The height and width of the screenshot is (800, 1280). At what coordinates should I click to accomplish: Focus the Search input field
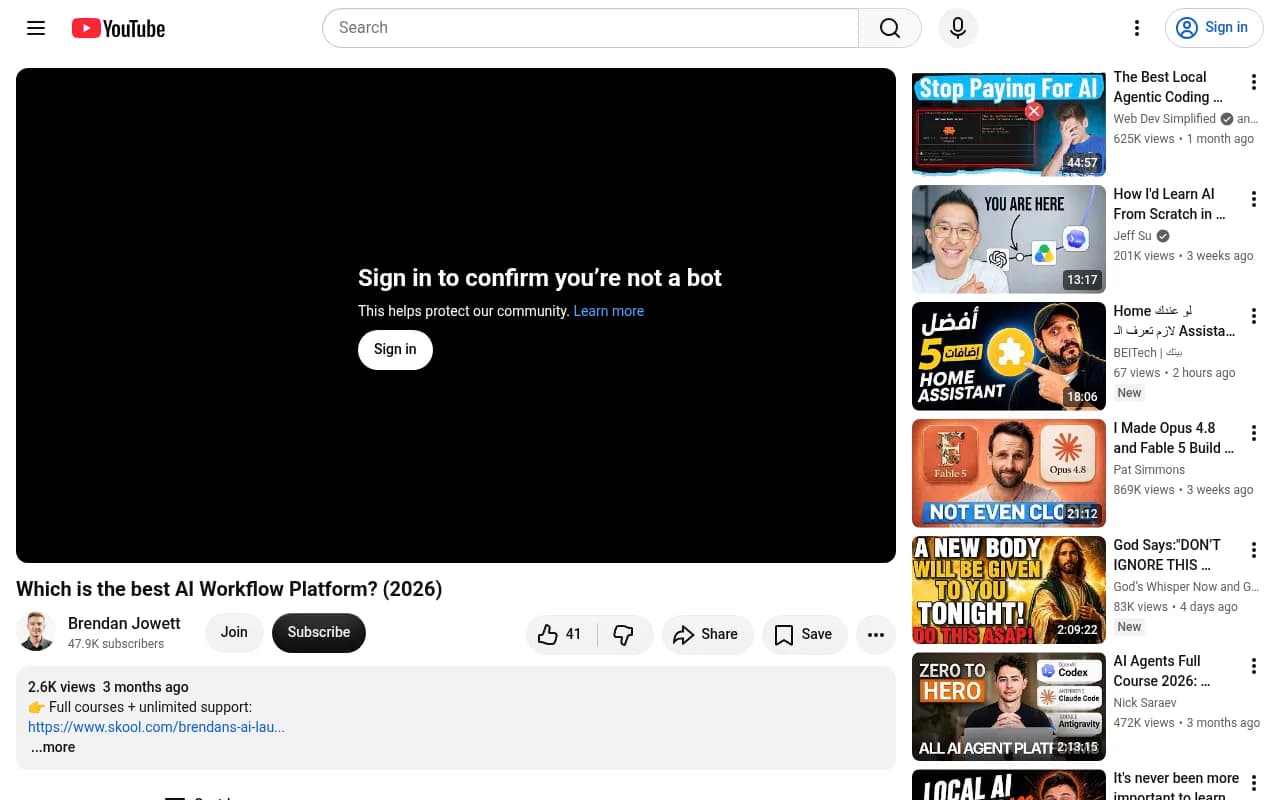click(x=590, y=28)
